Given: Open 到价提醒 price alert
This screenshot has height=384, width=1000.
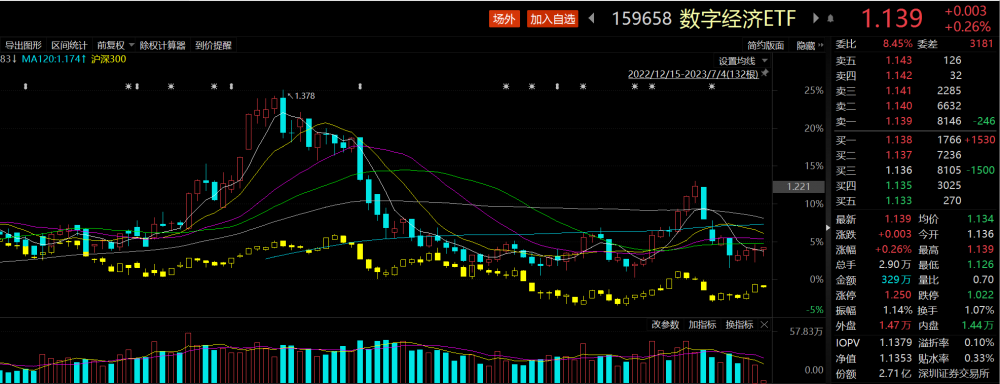Looking at the screenshot, I should [214, 45].
